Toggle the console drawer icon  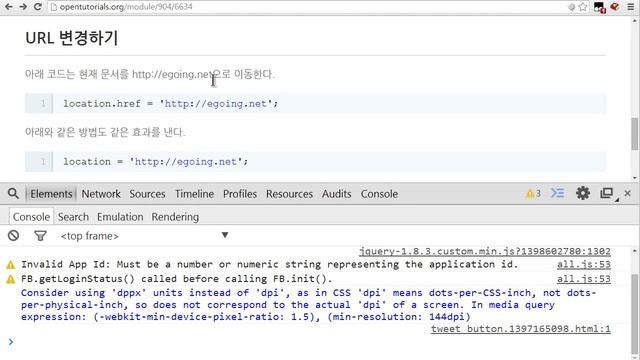tap(558, 193)
